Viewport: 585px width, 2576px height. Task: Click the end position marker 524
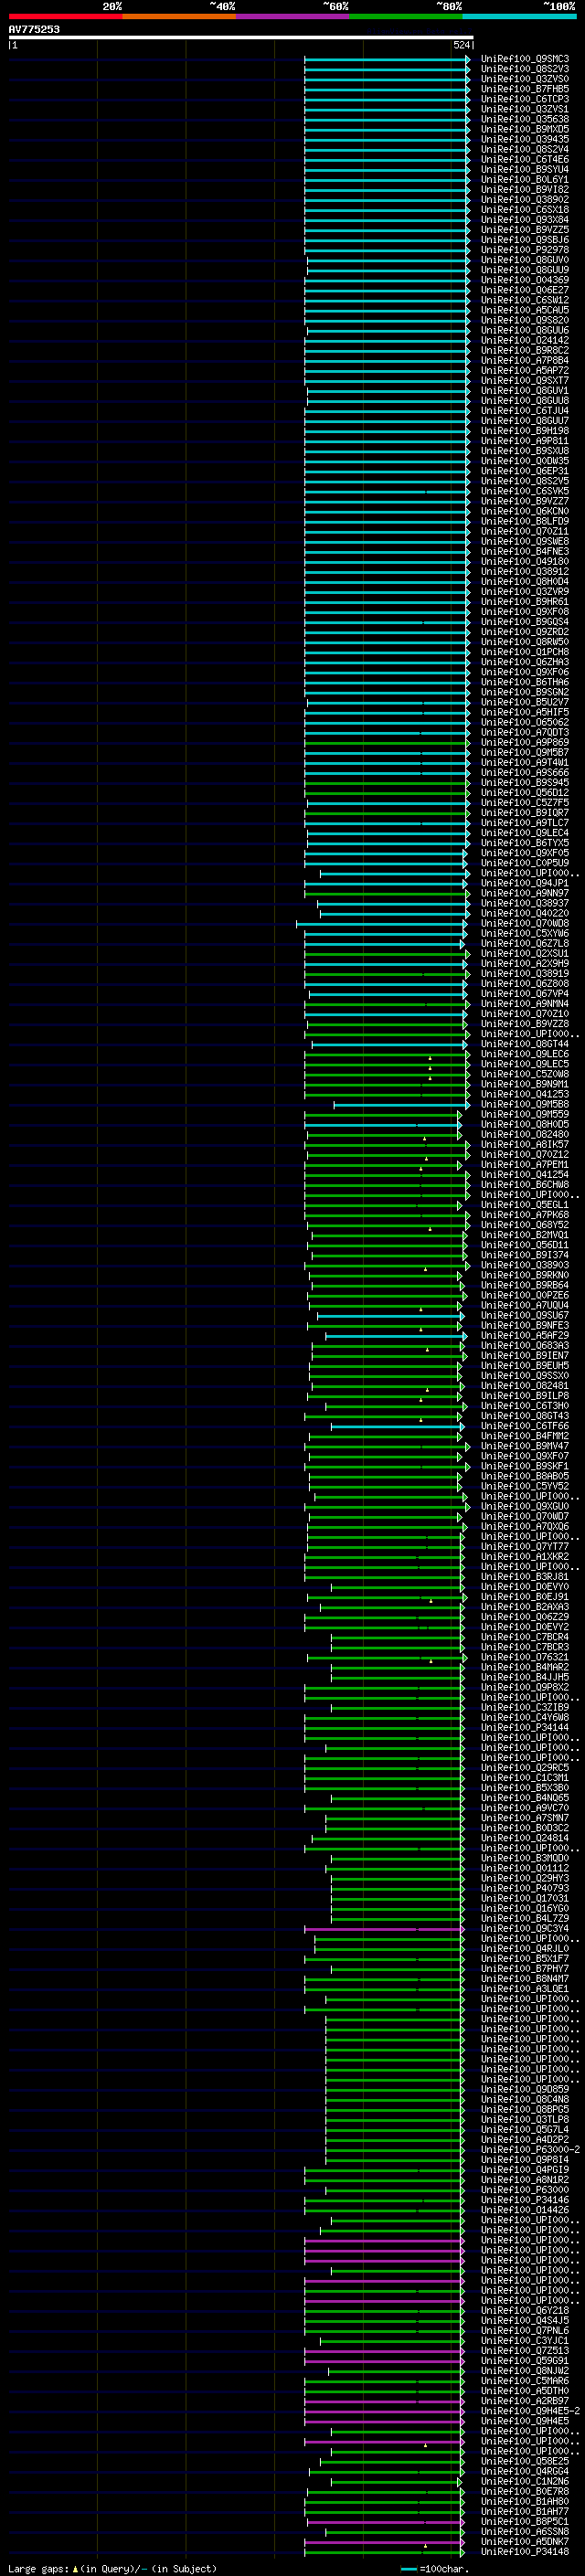coord(461,45)
